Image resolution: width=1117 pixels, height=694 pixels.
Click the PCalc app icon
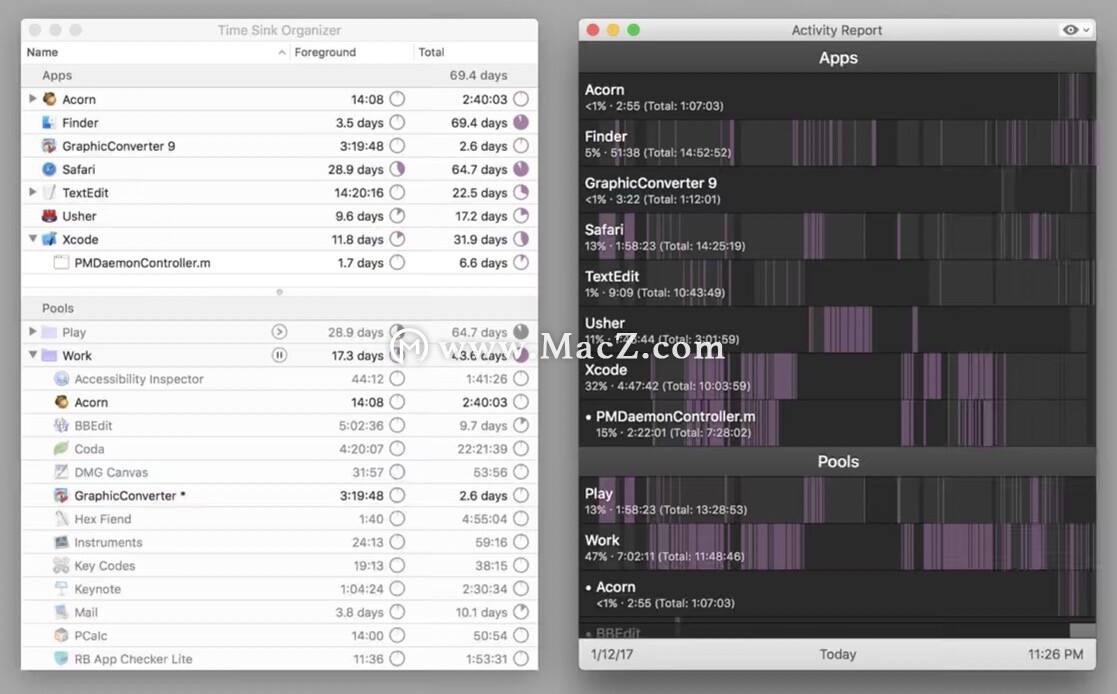[61, 636]
